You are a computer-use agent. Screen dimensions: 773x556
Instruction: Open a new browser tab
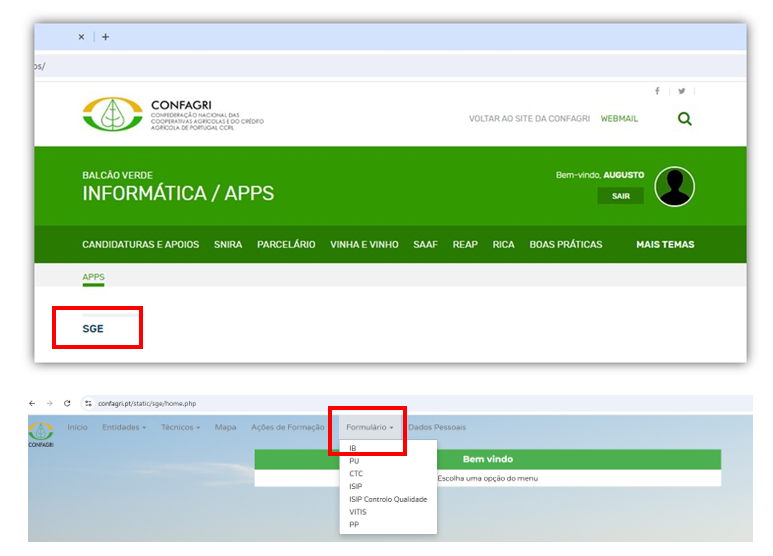[105, 37]
